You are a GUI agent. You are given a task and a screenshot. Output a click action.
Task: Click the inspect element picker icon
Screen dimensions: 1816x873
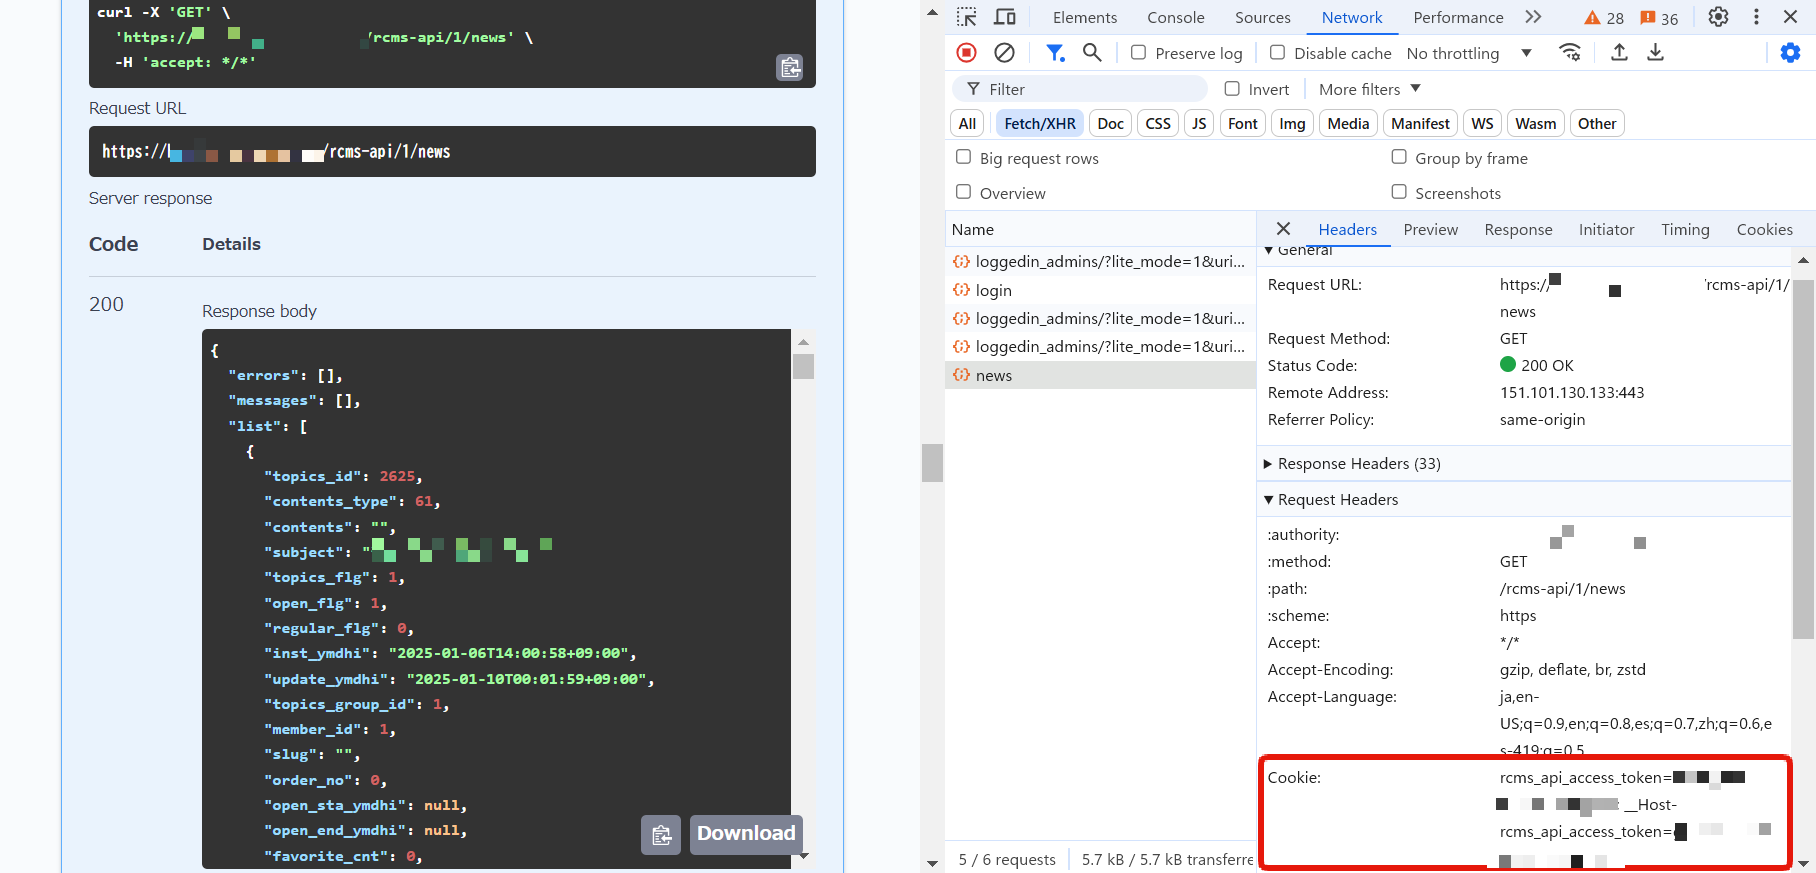pos(966,17)
